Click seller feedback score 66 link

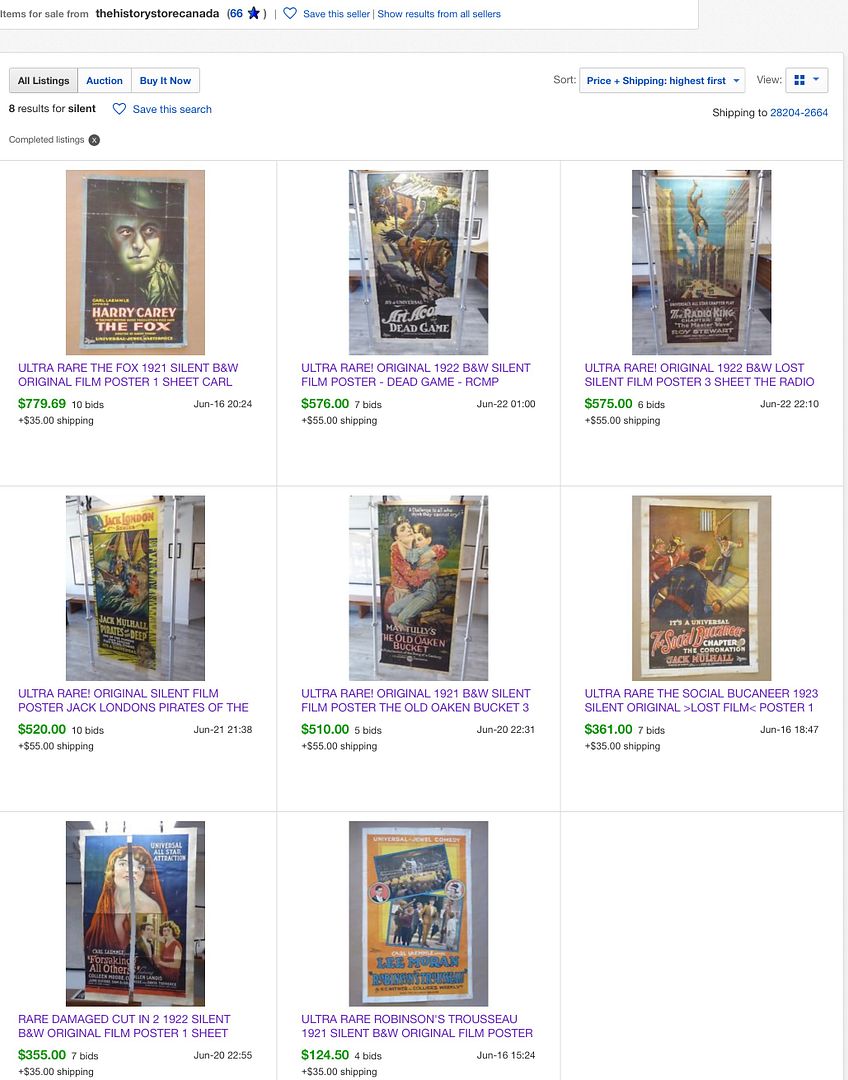click(236, 13)
